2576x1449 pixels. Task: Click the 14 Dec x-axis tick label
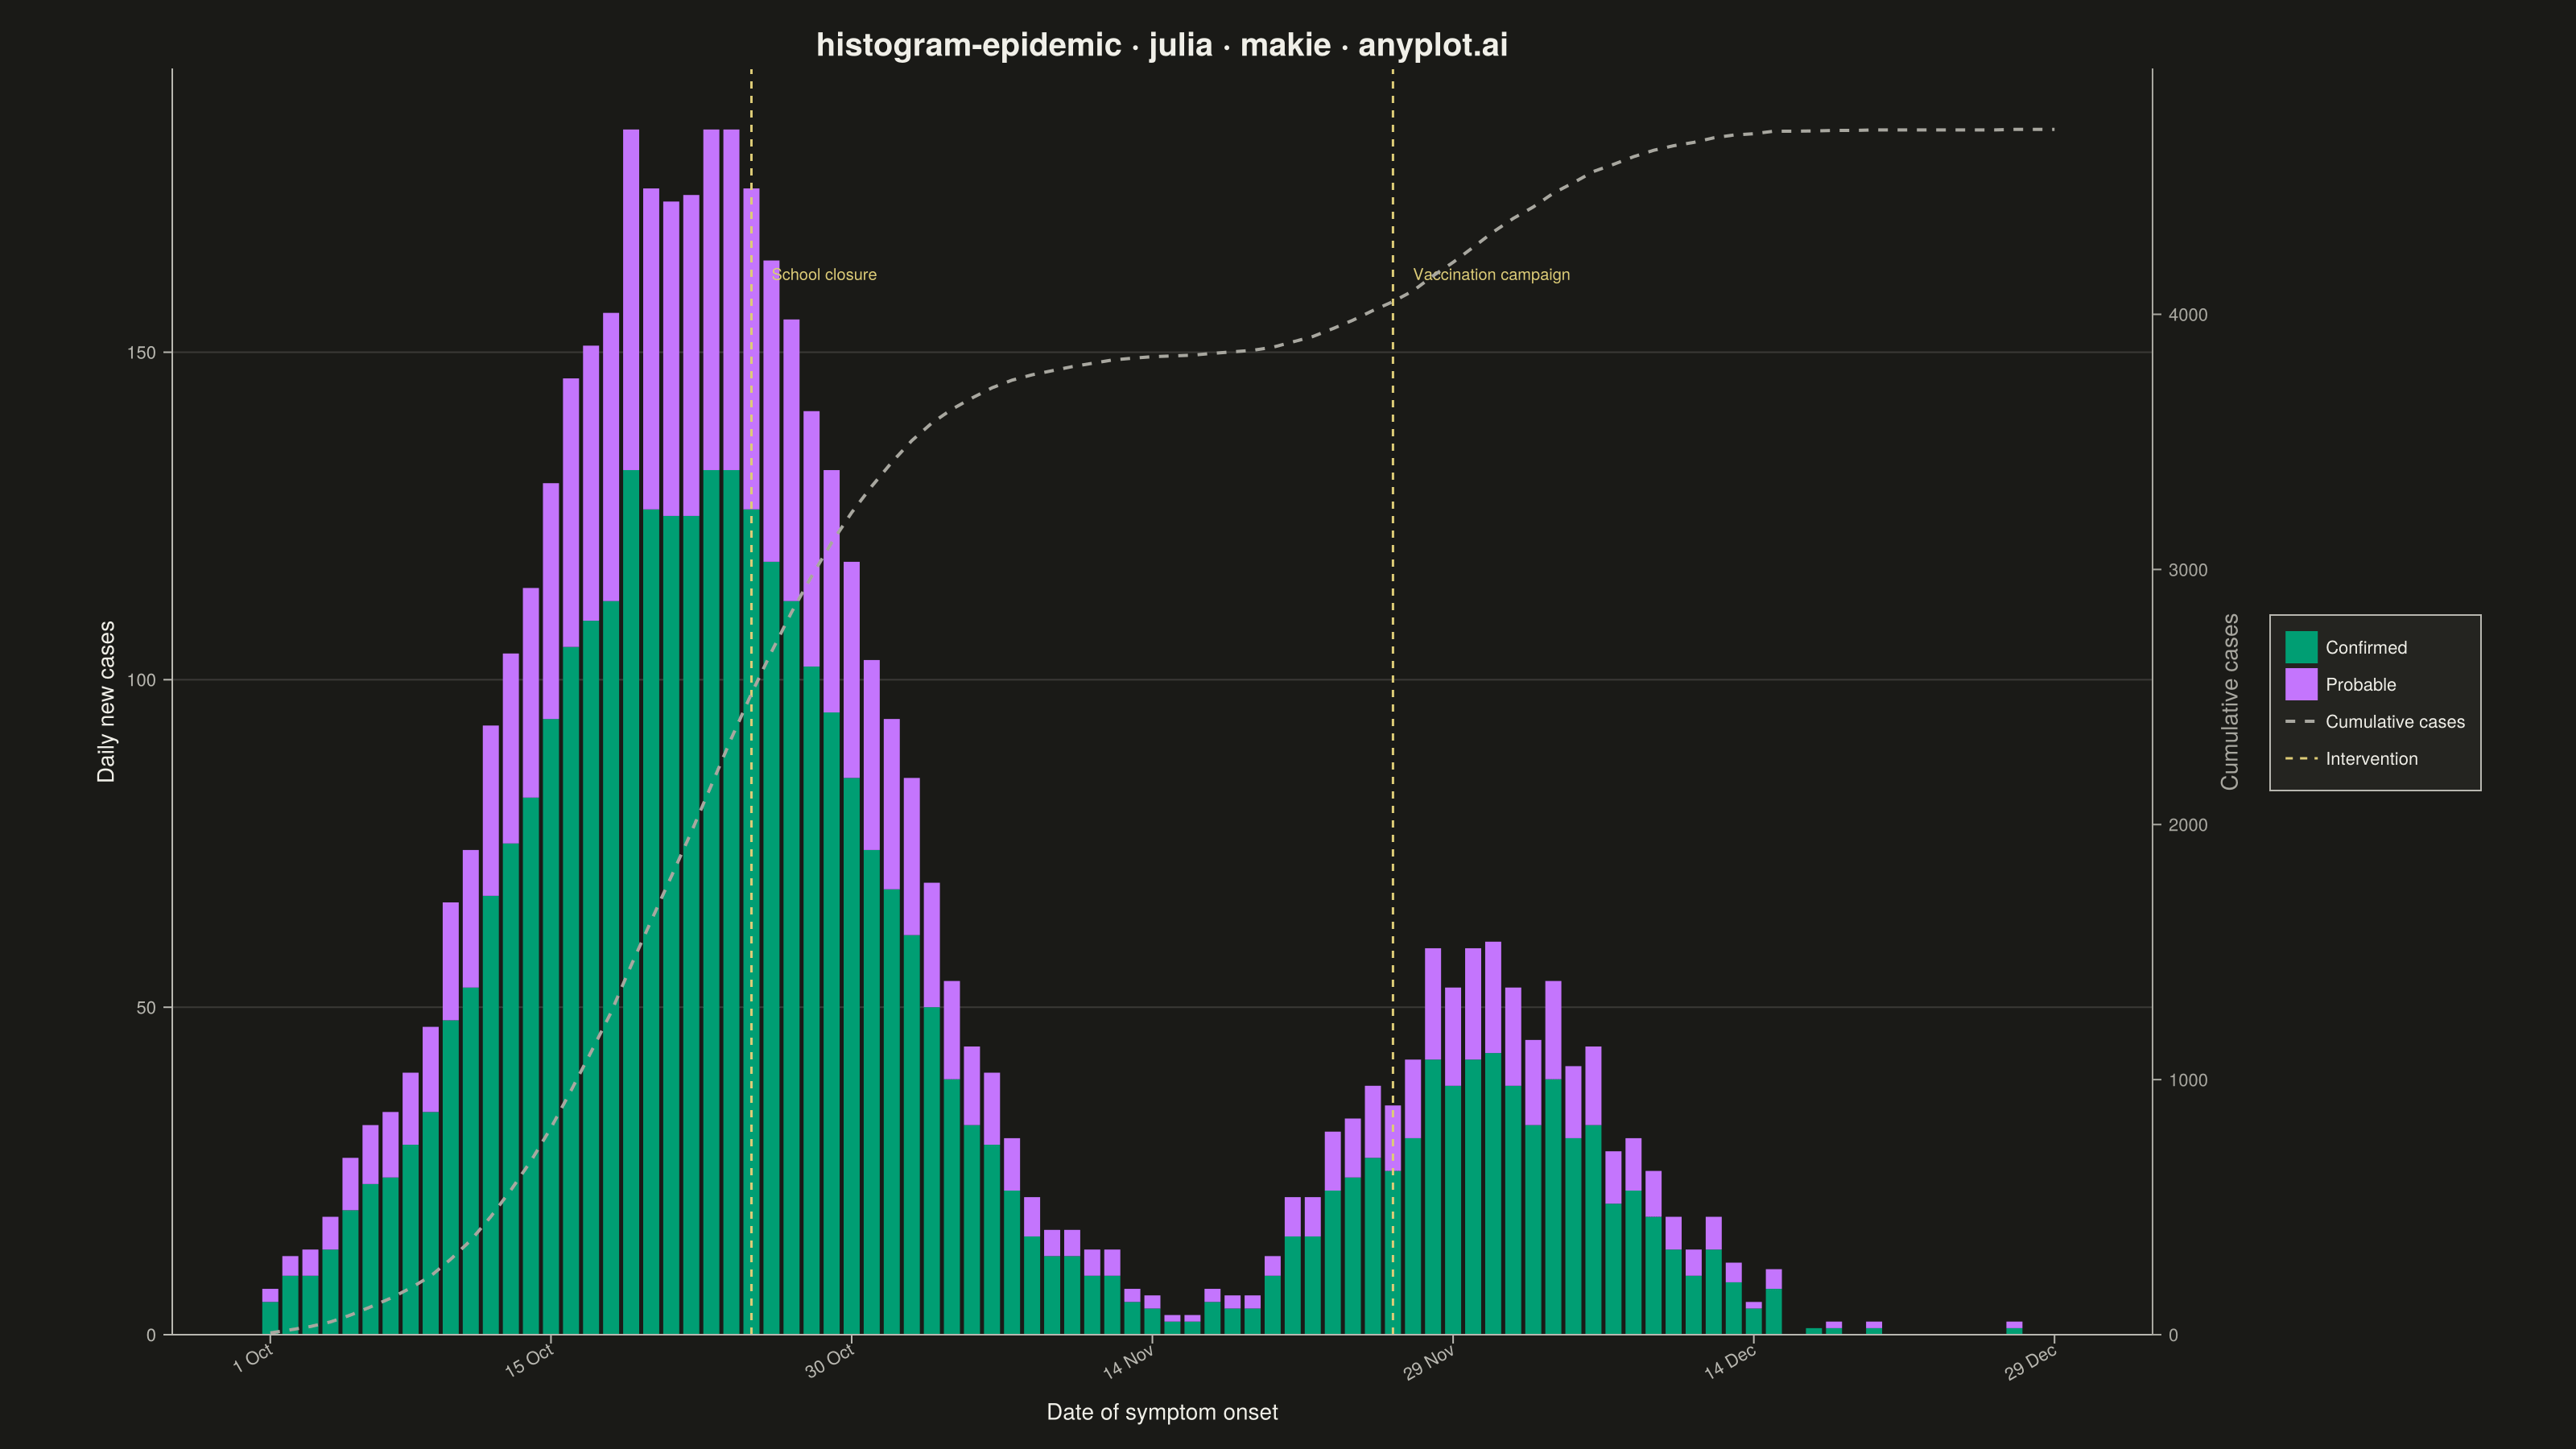tap(1730, 1362)
